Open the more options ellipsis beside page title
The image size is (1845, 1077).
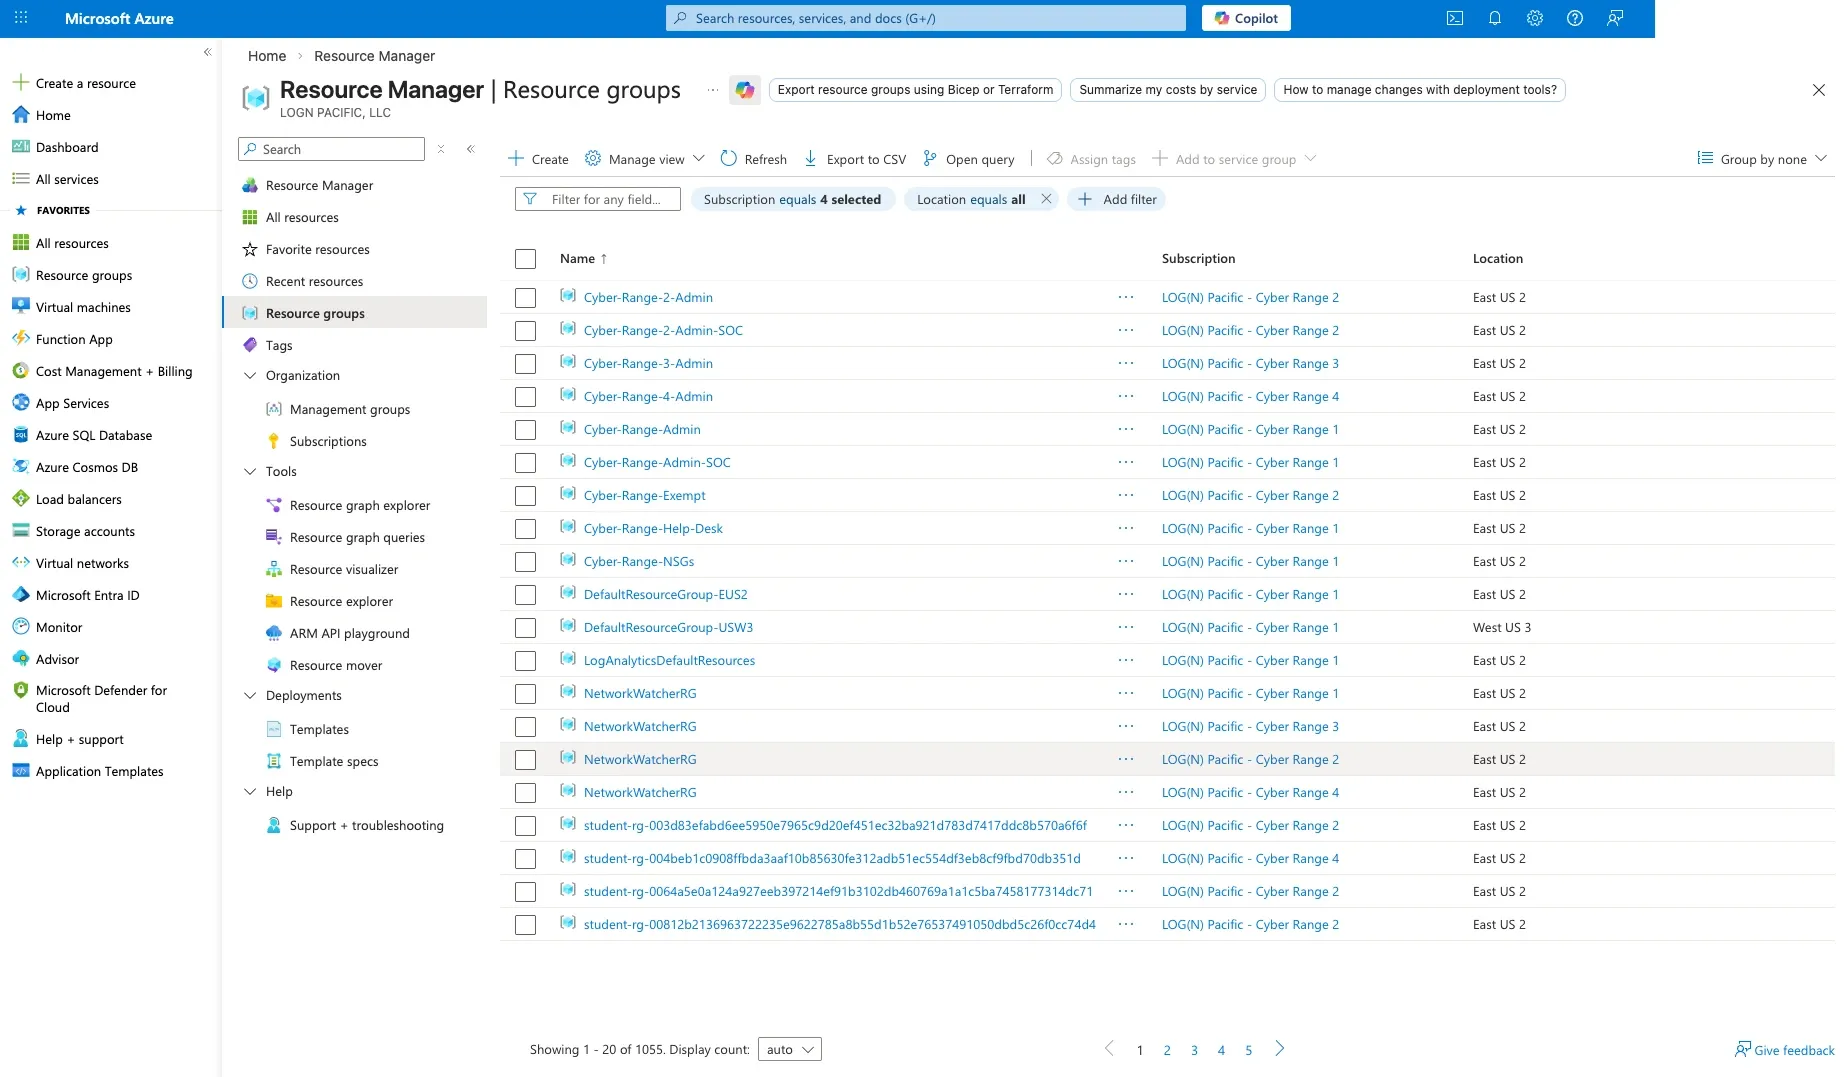713,90
